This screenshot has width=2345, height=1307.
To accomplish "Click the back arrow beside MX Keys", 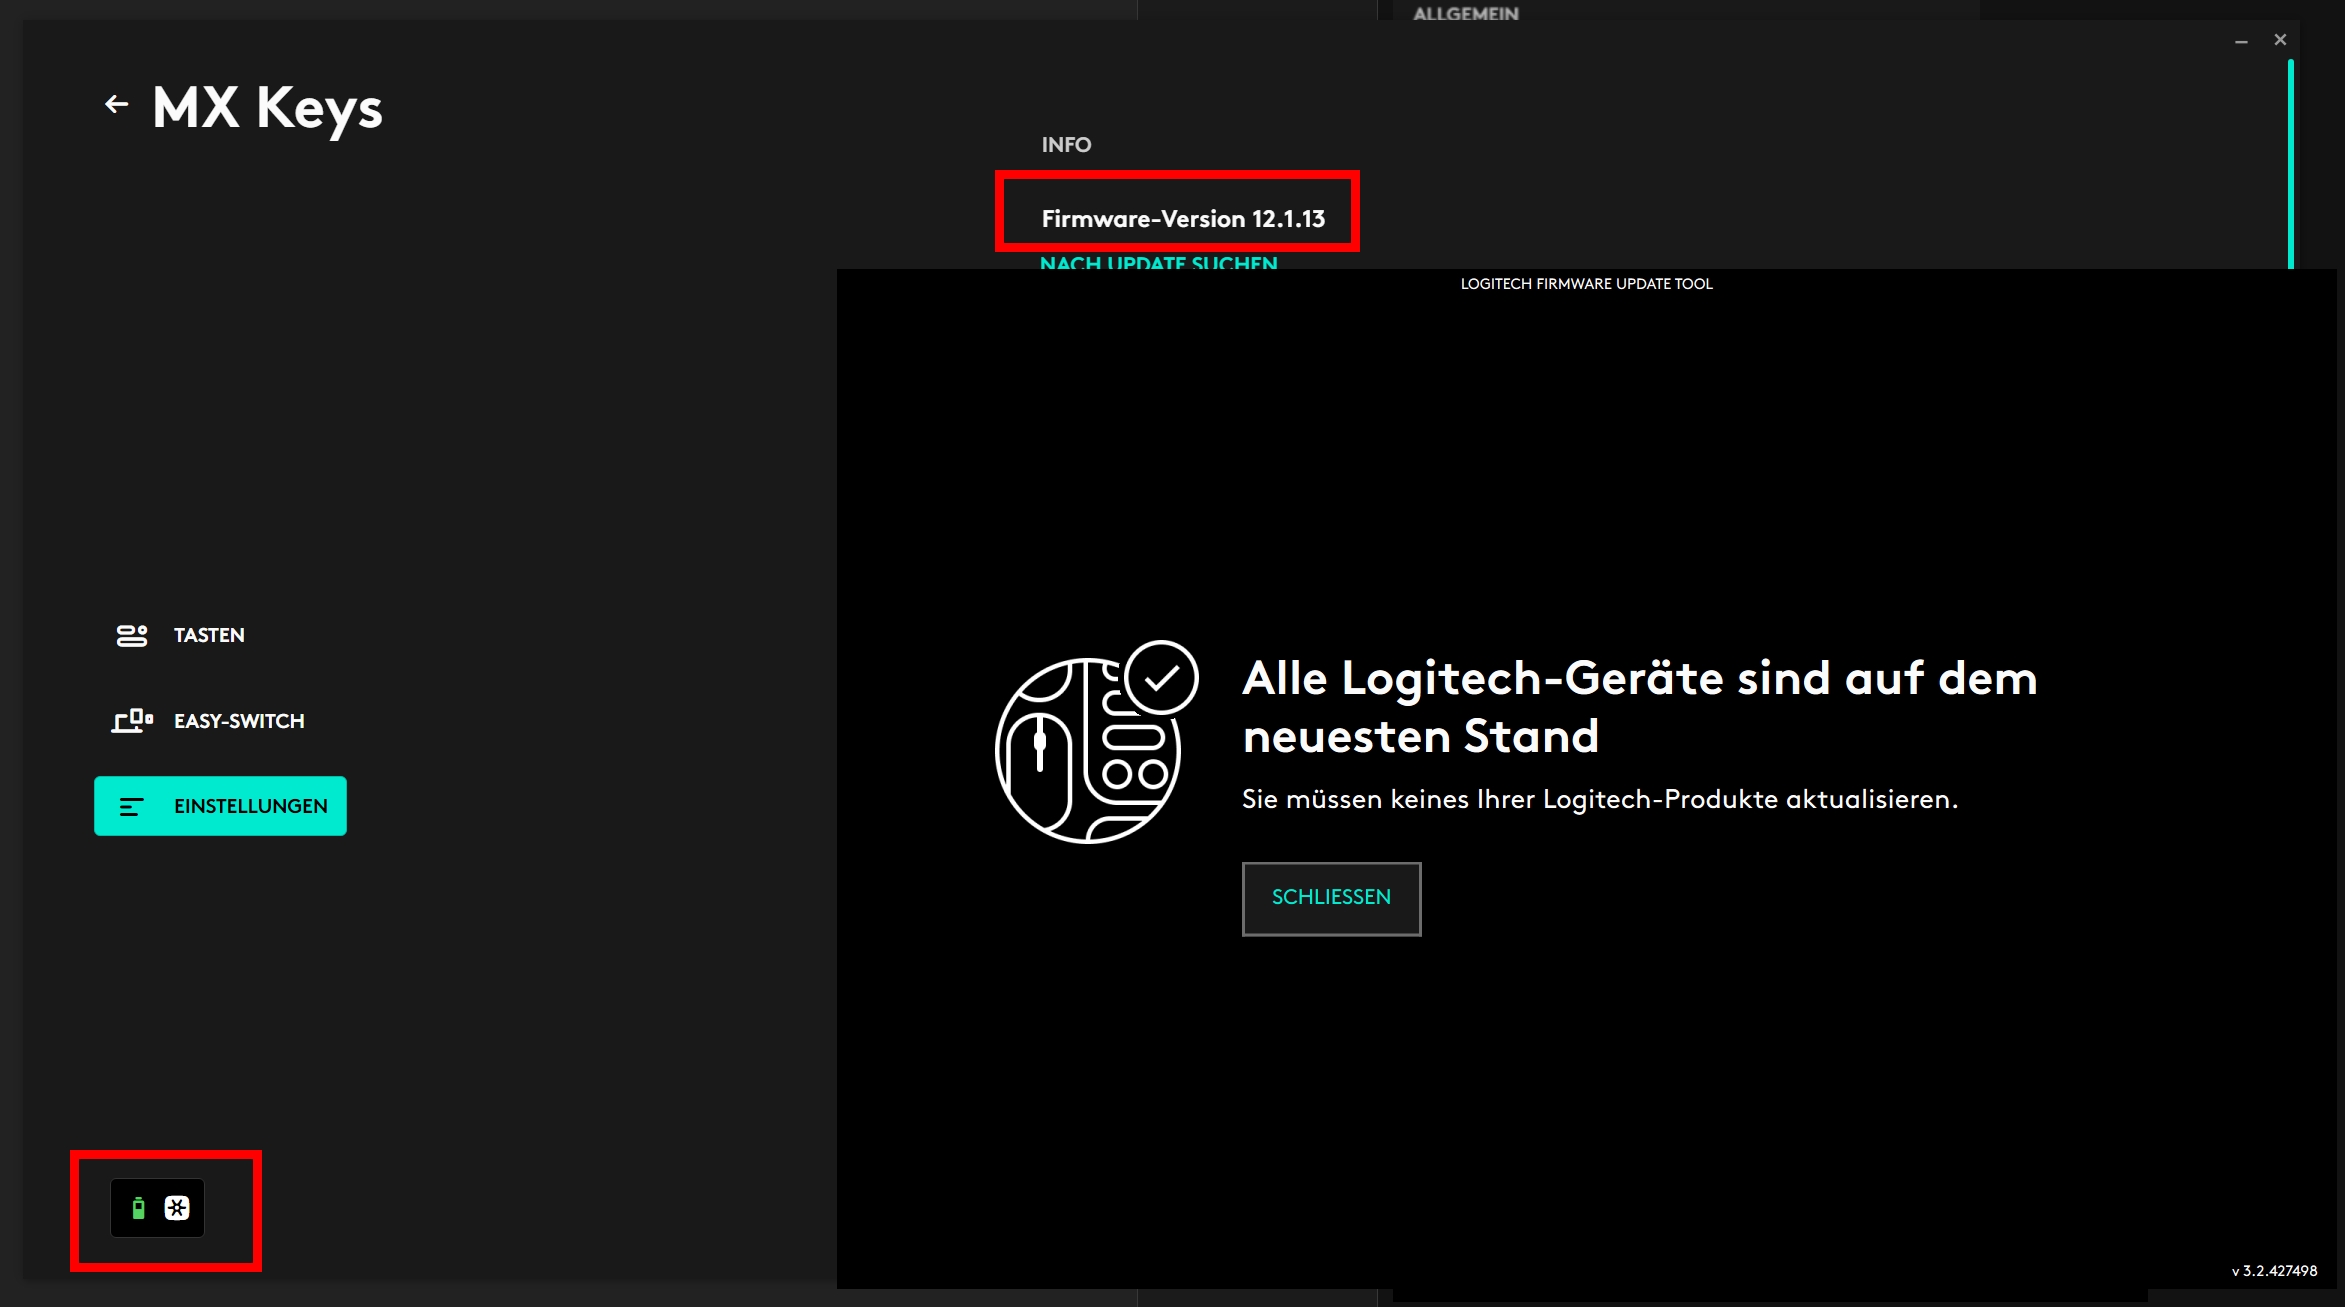I will 117,104.
